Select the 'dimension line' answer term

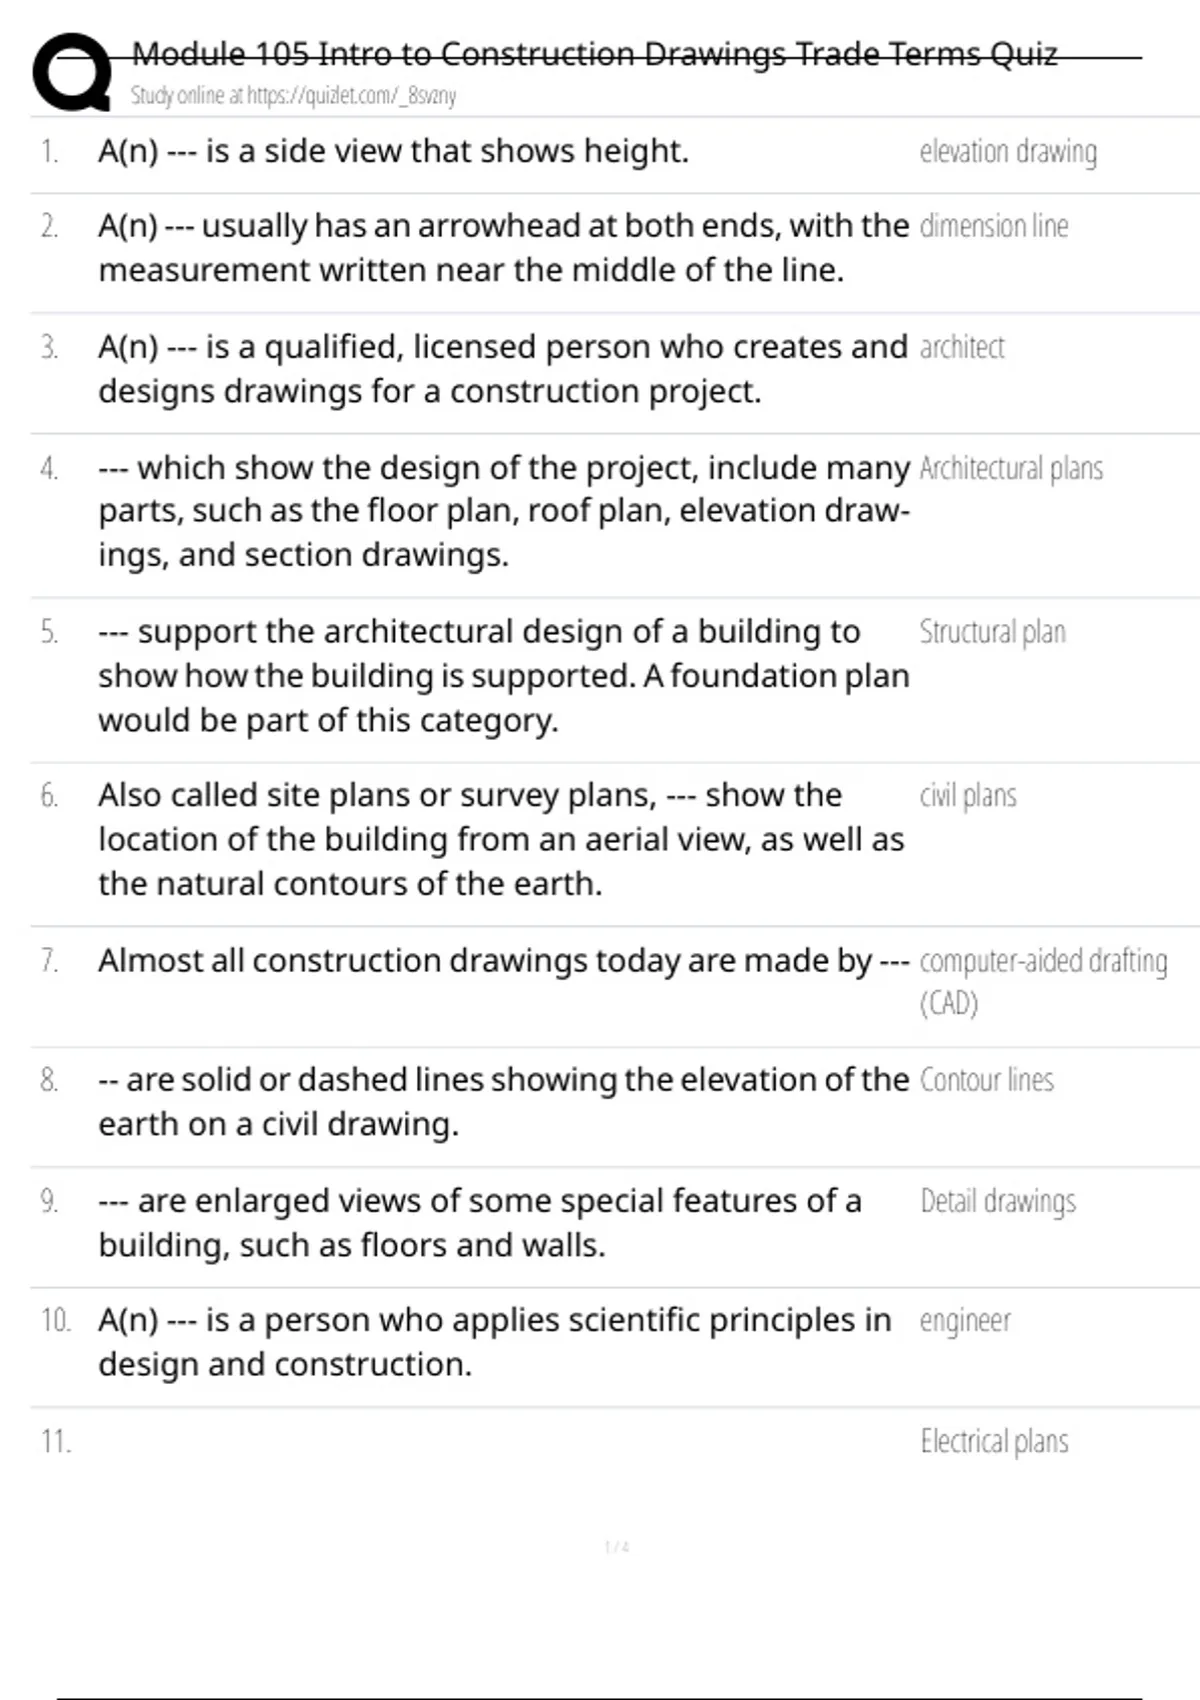(x=994, y=227)
